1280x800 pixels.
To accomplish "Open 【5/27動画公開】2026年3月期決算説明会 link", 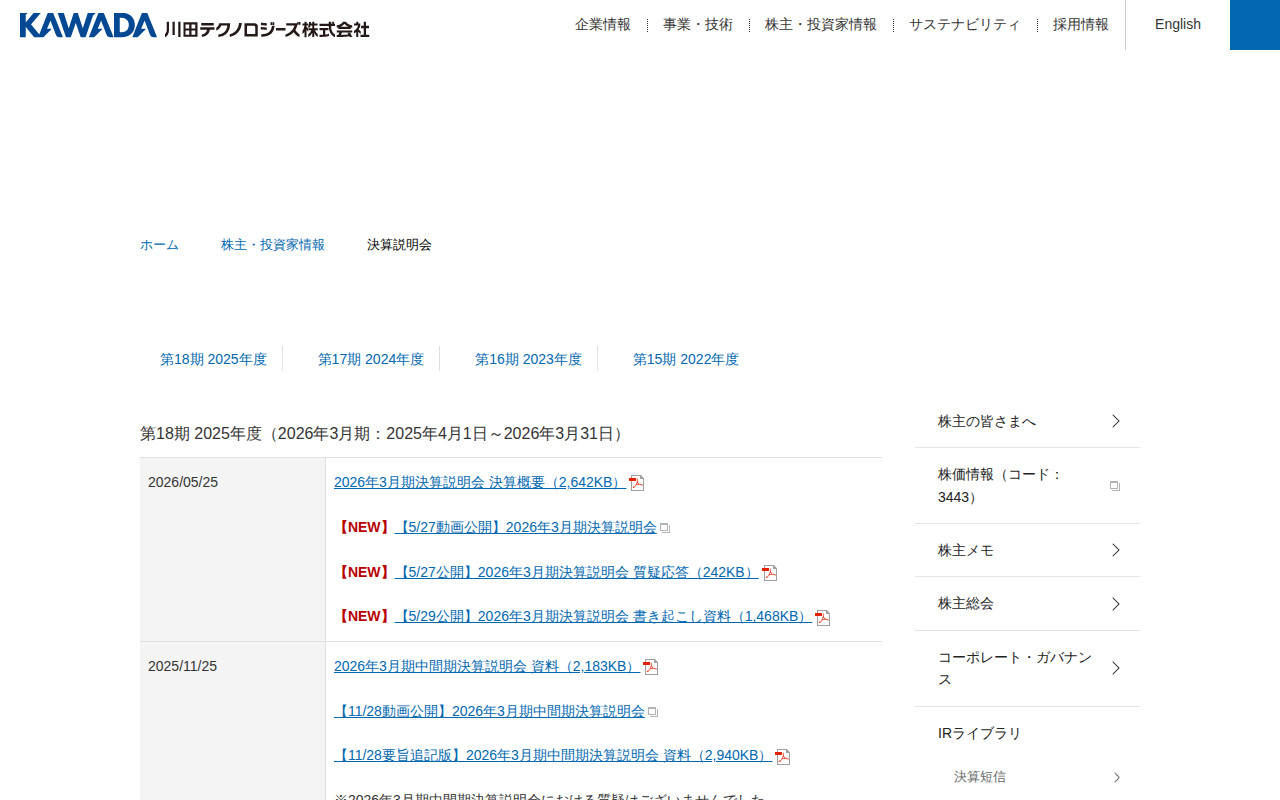I will [x=526, y=527].
